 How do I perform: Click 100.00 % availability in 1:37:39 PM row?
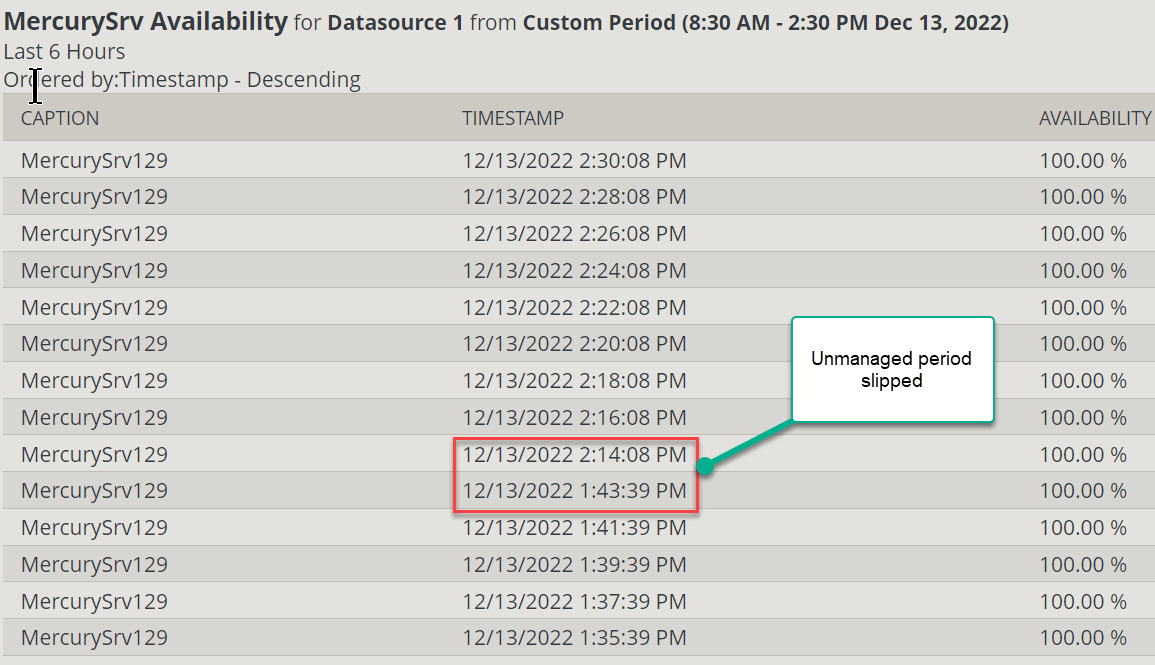point(1083,601)
